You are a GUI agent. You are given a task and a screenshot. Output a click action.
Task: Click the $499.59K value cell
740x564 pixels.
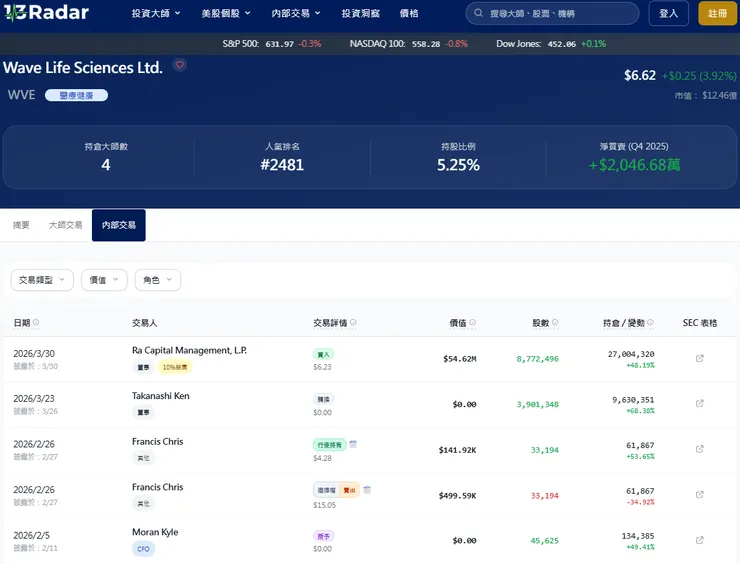tap(457, 496)
